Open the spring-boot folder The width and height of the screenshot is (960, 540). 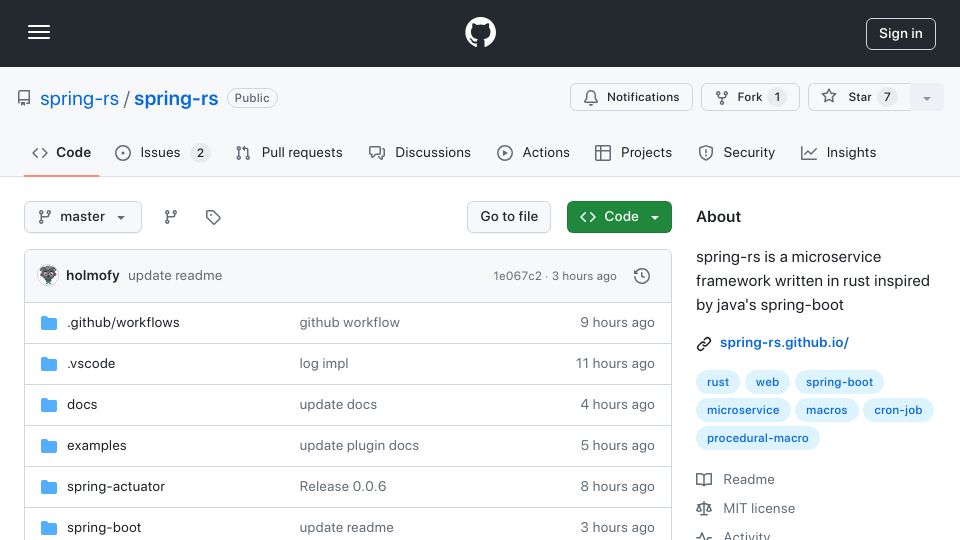[x=104, y=528]
